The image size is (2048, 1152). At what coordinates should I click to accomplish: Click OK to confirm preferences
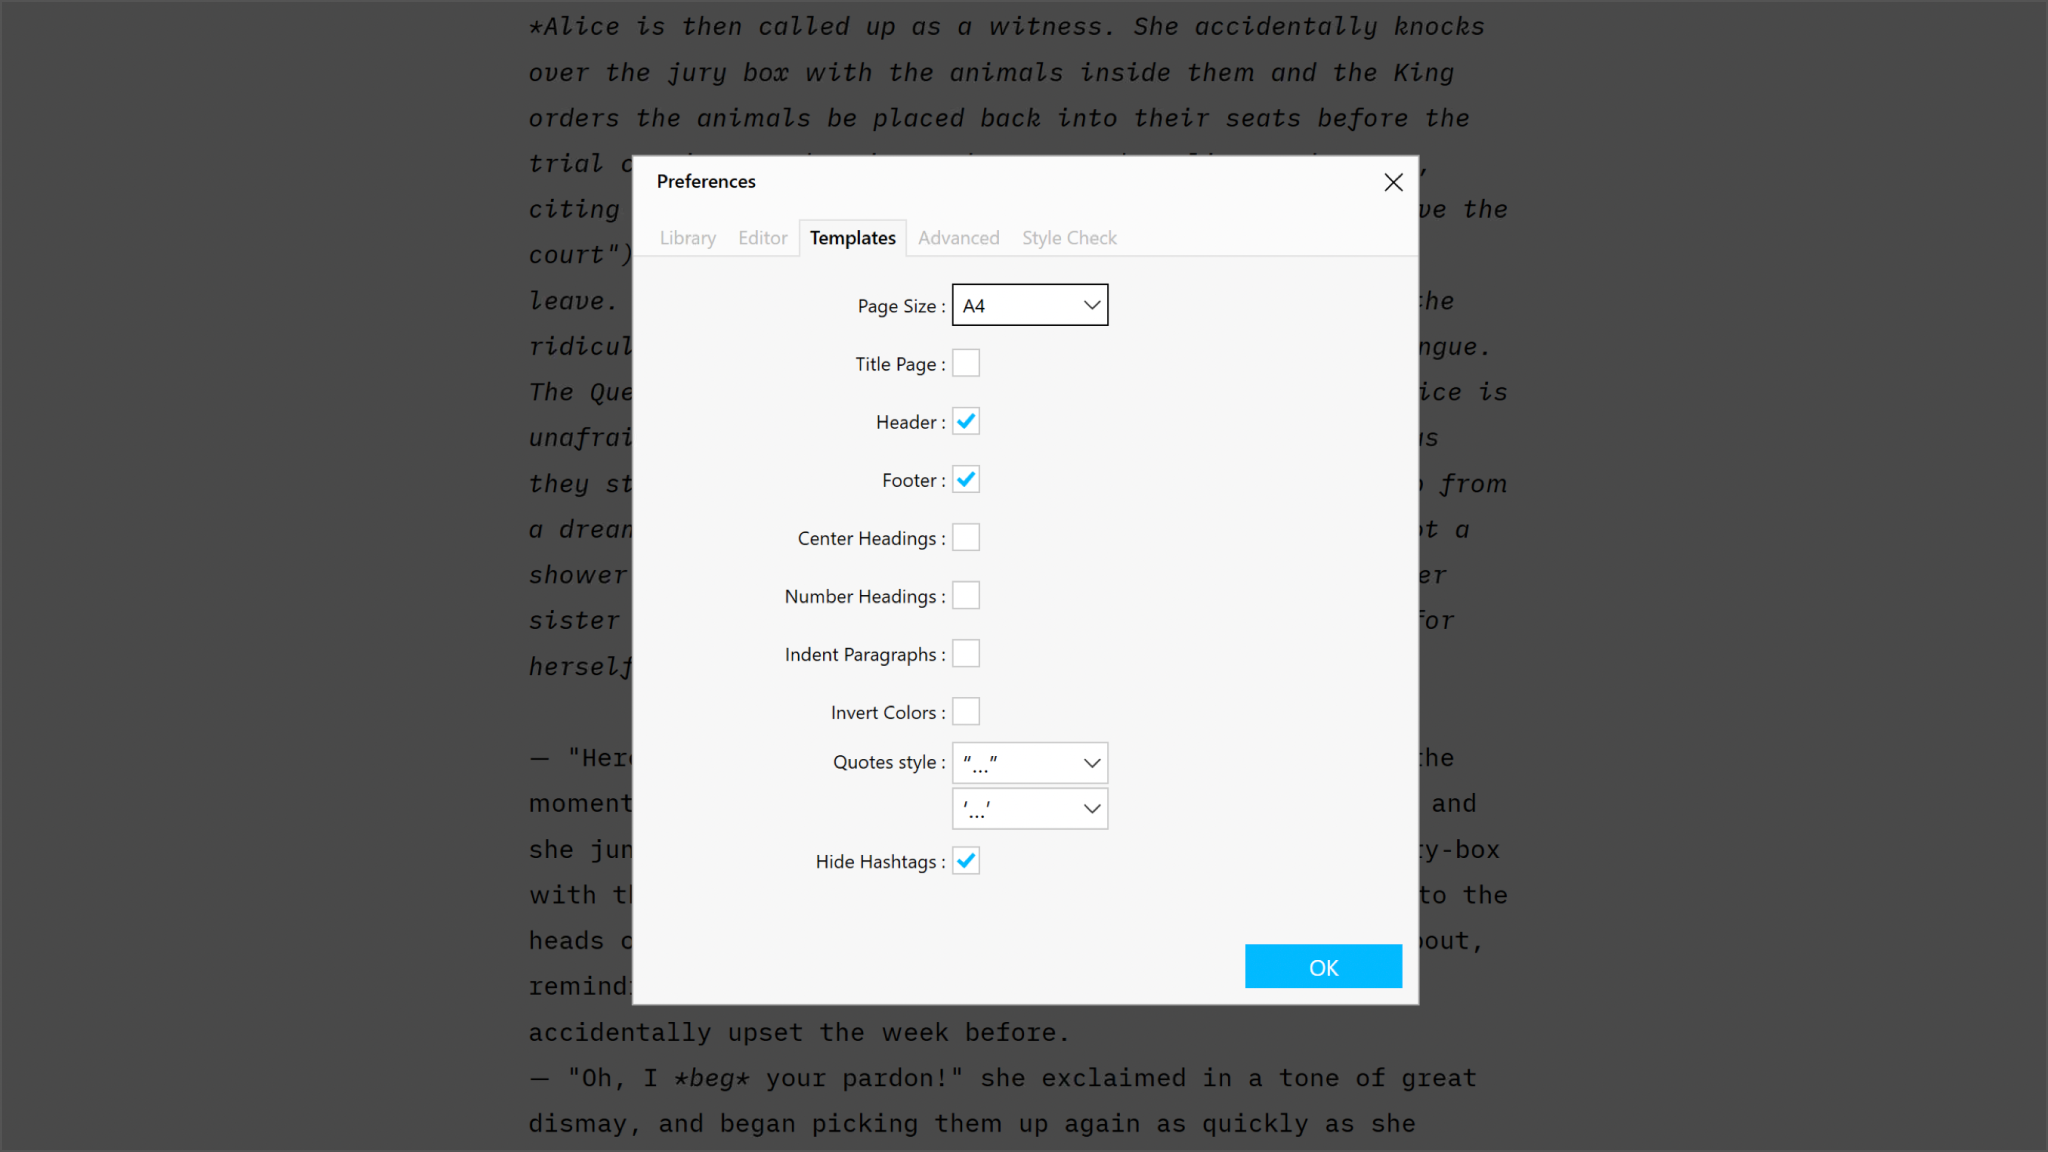pos(1324,966)
